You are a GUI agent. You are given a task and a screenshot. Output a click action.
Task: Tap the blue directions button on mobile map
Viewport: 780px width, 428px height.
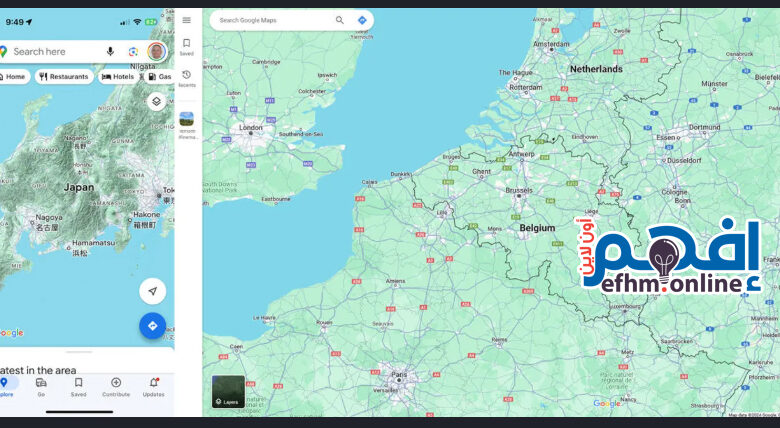153,326
